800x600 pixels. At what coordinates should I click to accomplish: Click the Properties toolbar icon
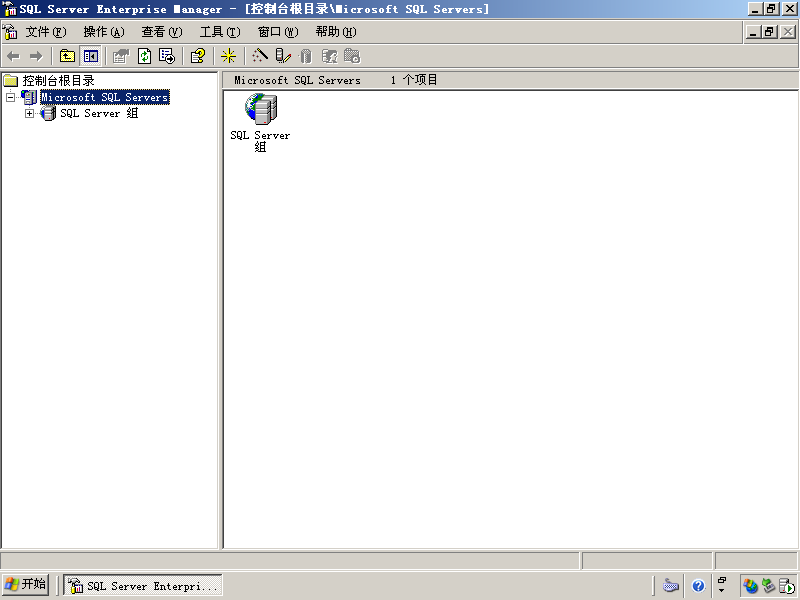point(121,56)
